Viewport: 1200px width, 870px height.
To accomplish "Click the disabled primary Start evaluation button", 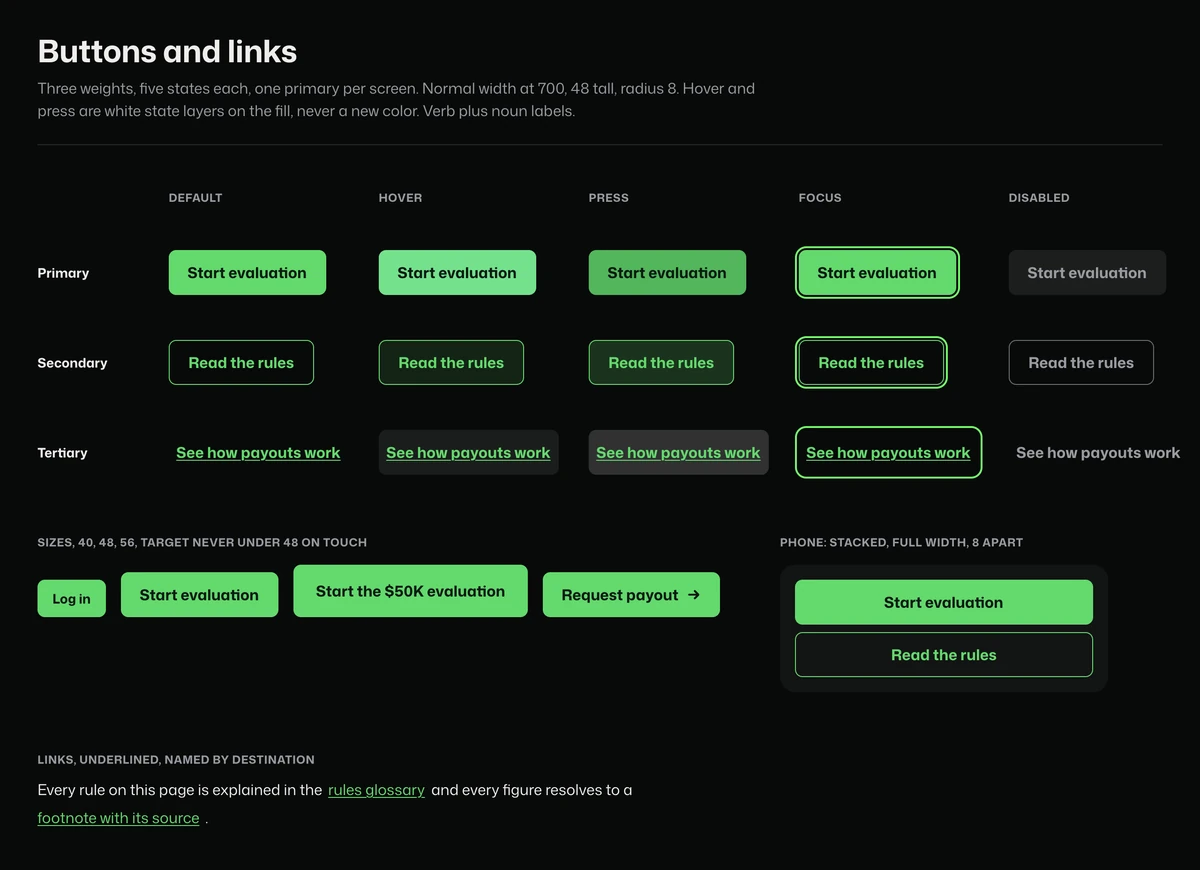I will [x=1087, y=272].
